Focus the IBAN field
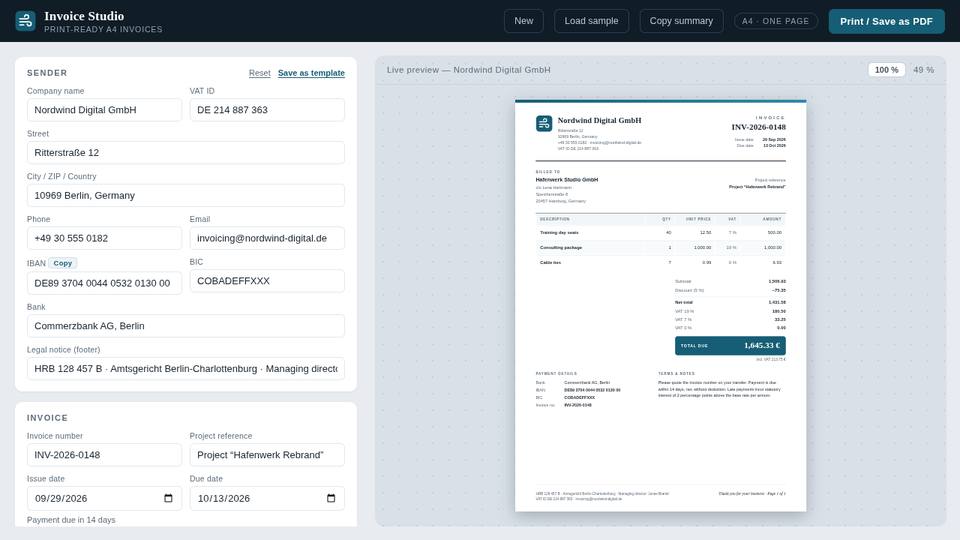 (x=104, y=283)
